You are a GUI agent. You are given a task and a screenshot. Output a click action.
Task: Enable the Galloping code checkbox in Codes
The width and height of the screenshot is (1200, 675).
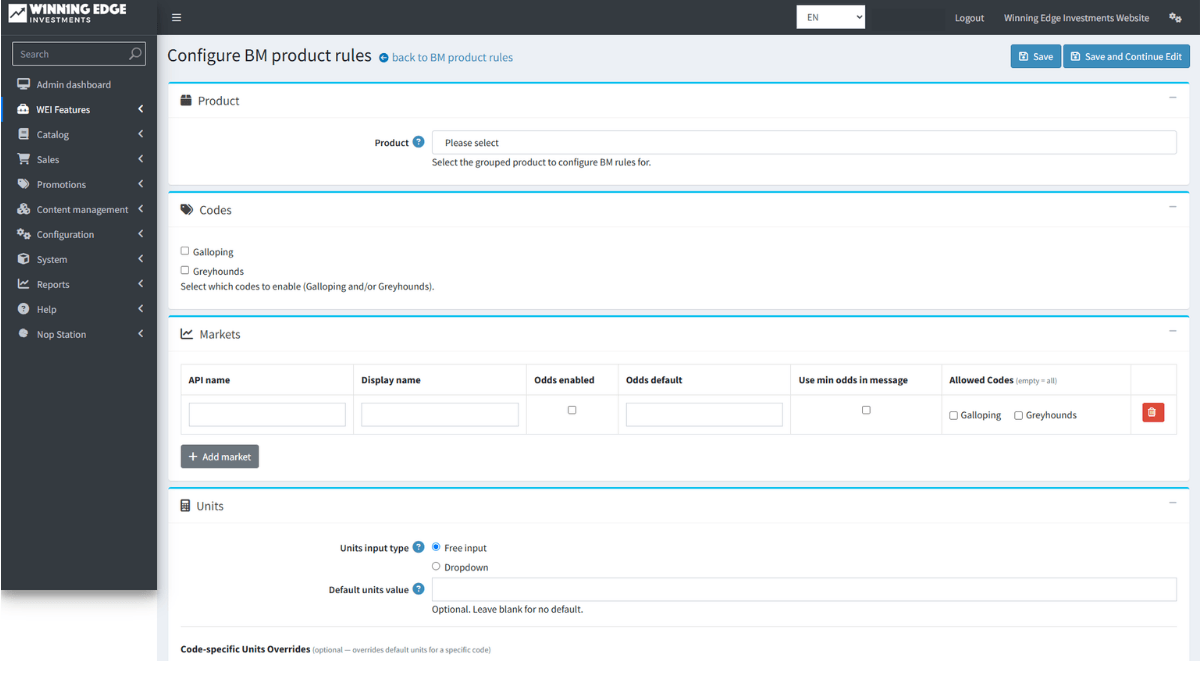[x=185, y=251]
